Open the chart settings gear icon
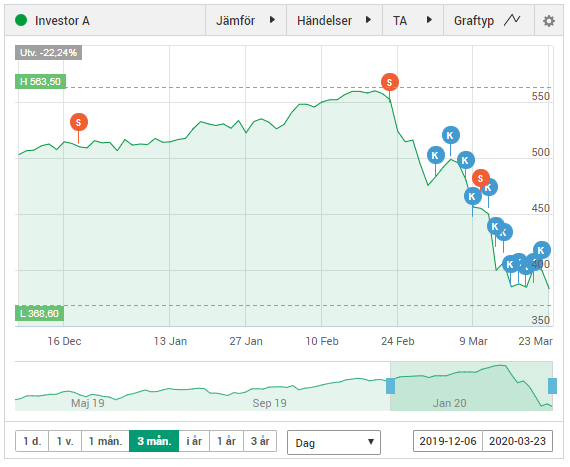This screenshot has height=467, width=570. coord(549,21)
